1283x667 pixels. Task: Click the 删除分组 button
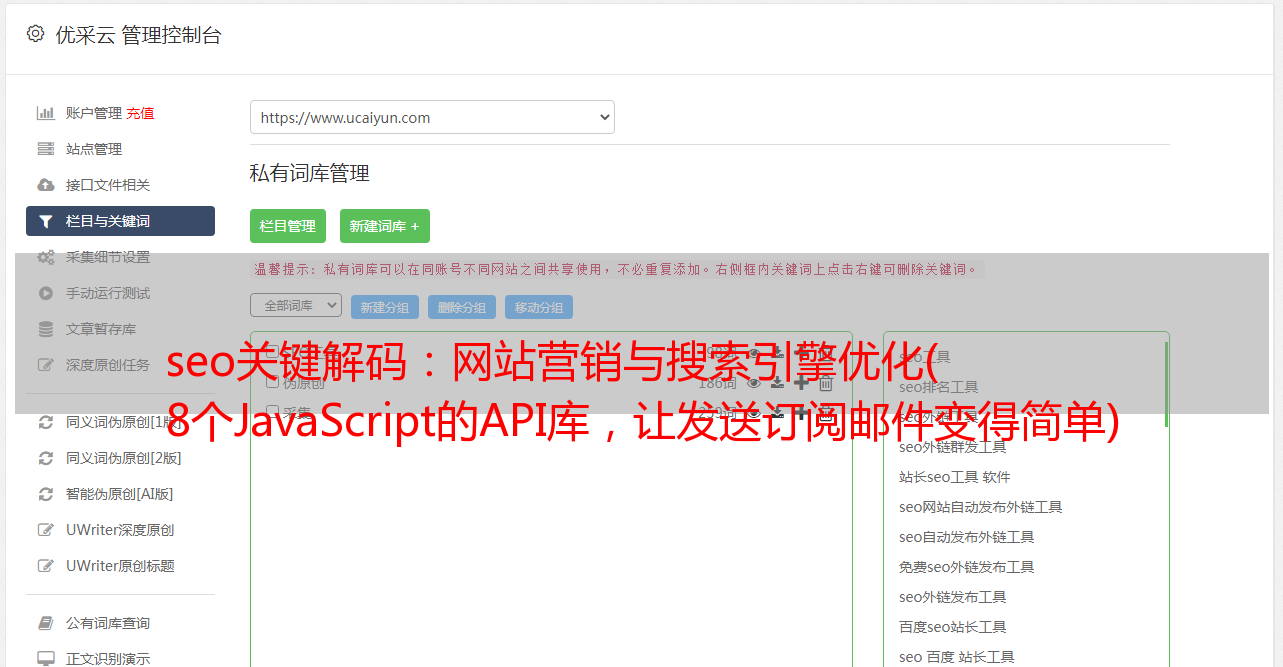click(x=462, y=307)
